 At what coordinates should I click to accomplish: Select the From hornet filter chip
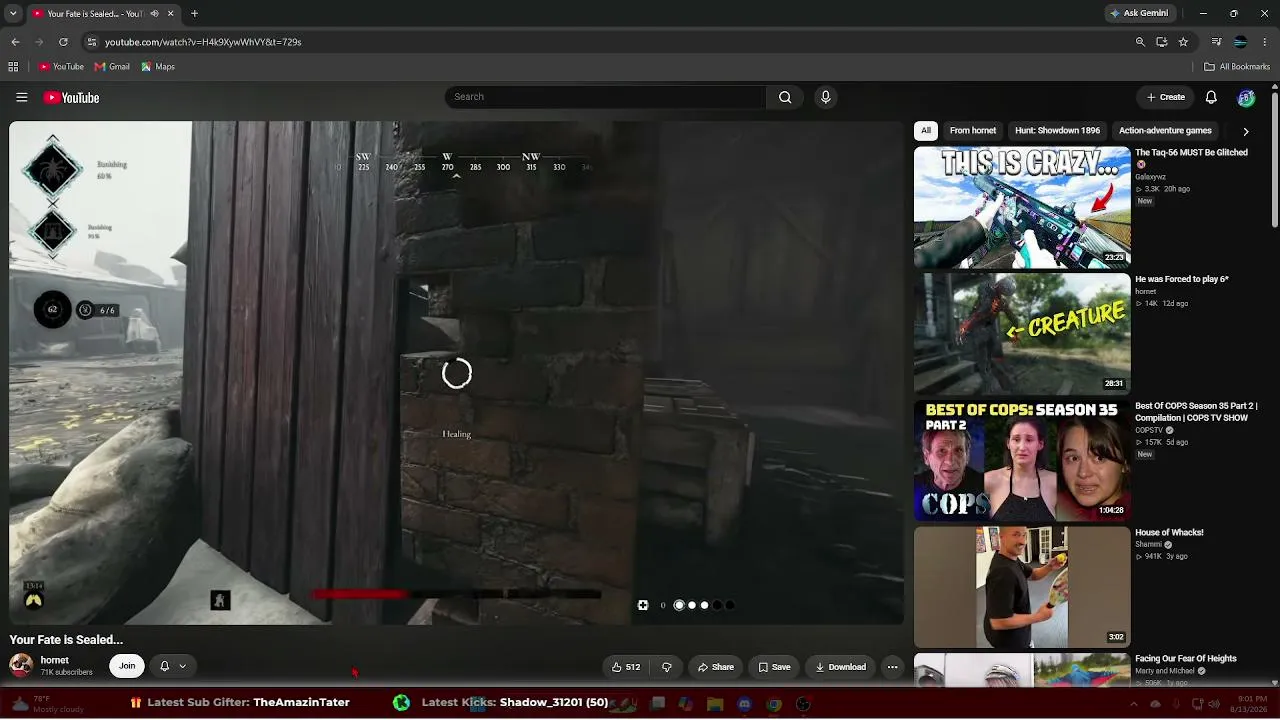point(973,131)
